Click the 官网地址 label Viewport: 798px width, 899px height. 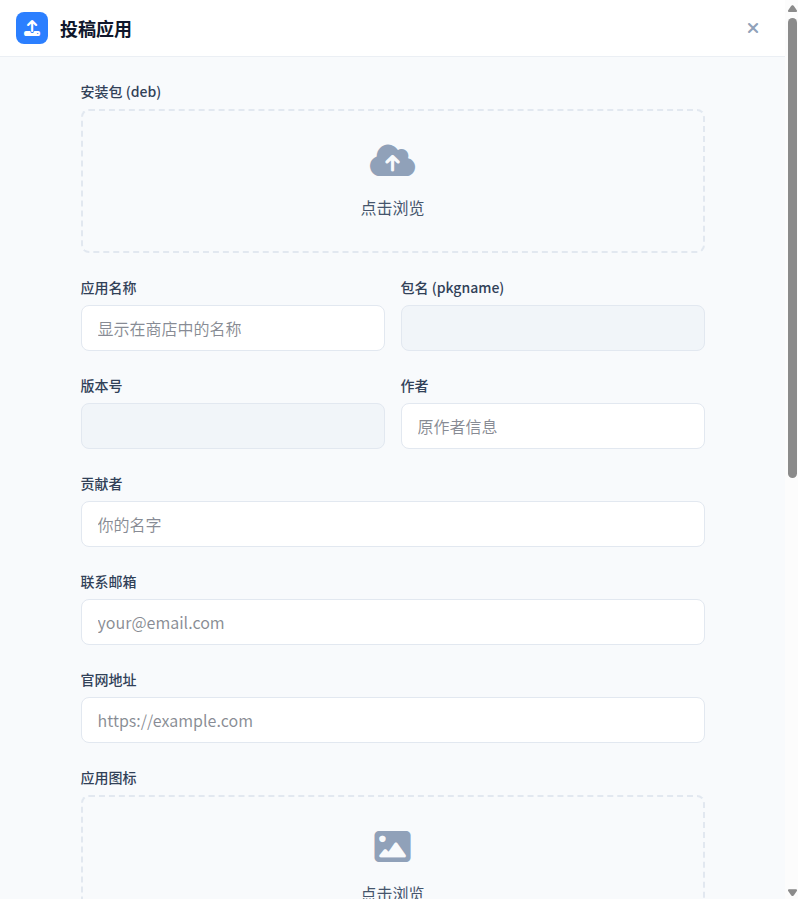tap(108, 680)
